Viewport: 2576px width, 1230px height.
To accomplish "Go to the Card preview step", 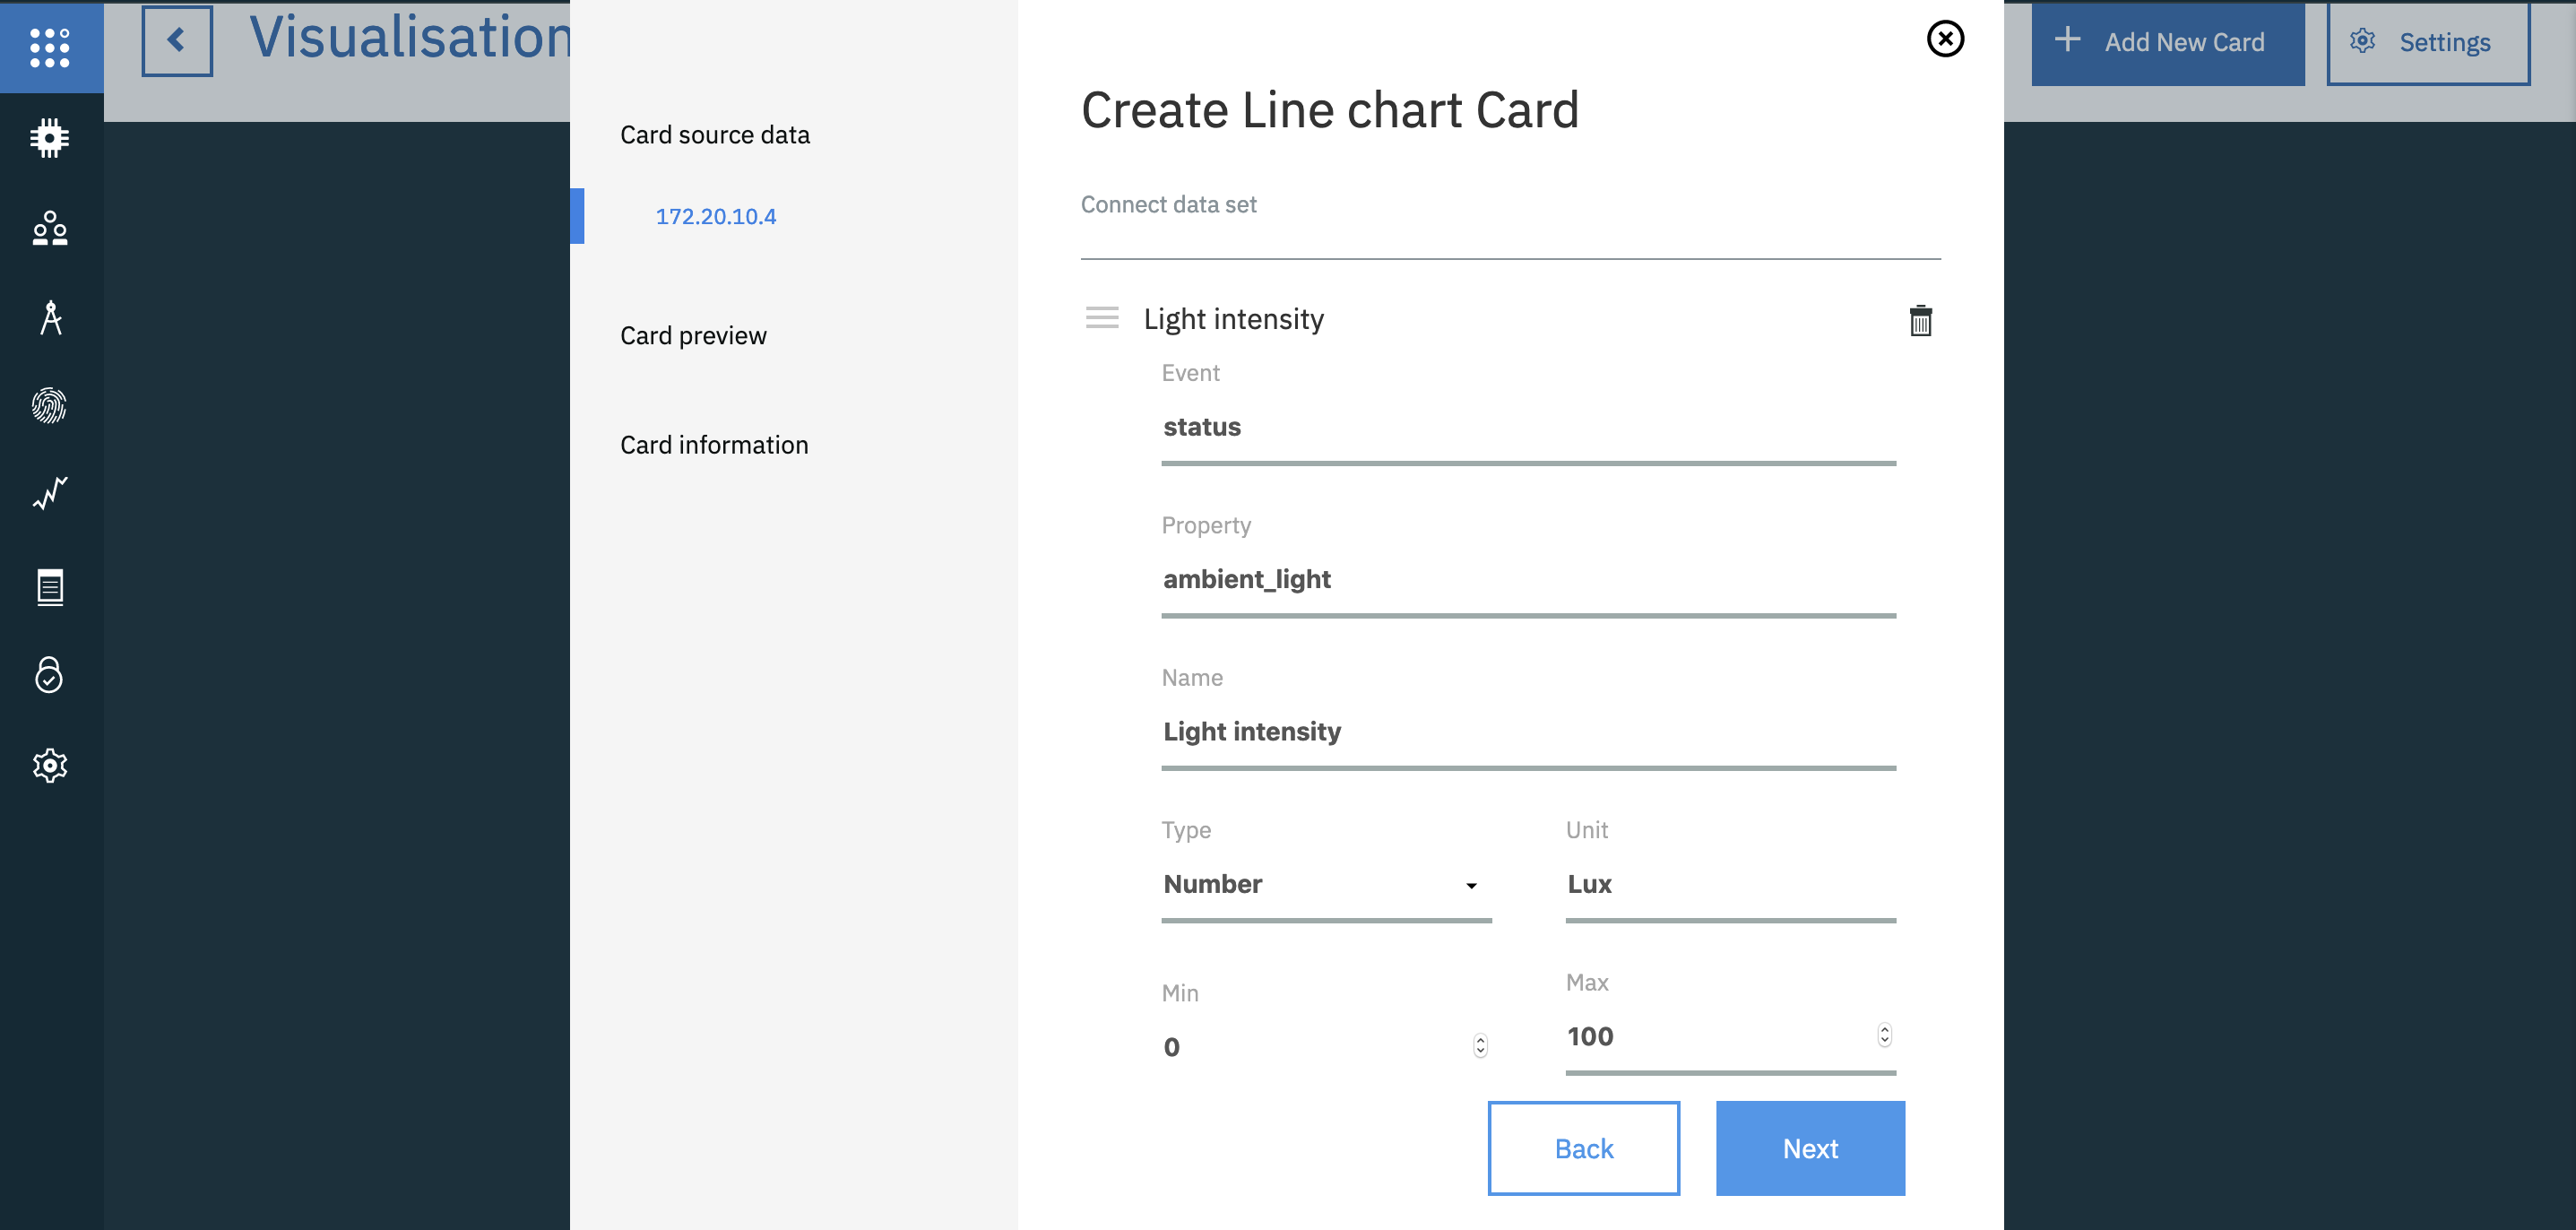I will click(x=693, y=336).
